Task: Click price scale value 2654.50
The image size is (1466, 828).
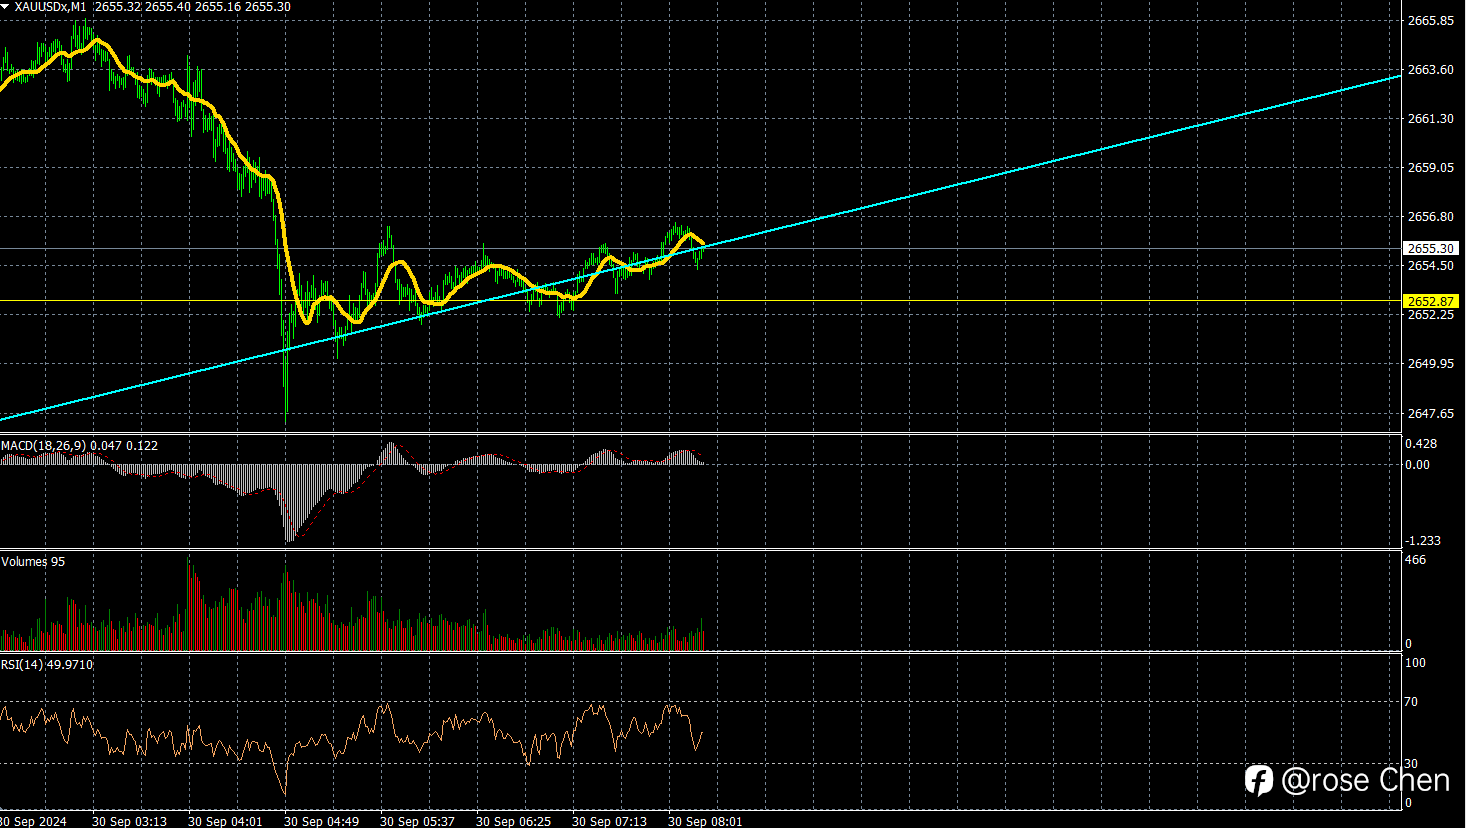Action: pyautogui.click(x=1430, y=266)
